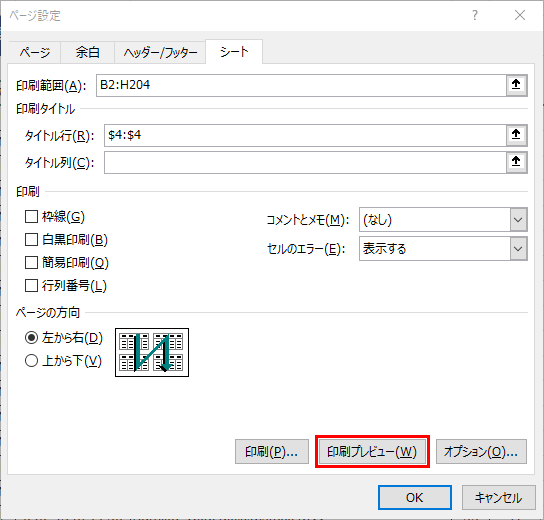Enable the 枠線(G) checkbox
The width and height of the screenshot is (544, 520).
click(x=31, y=217)
